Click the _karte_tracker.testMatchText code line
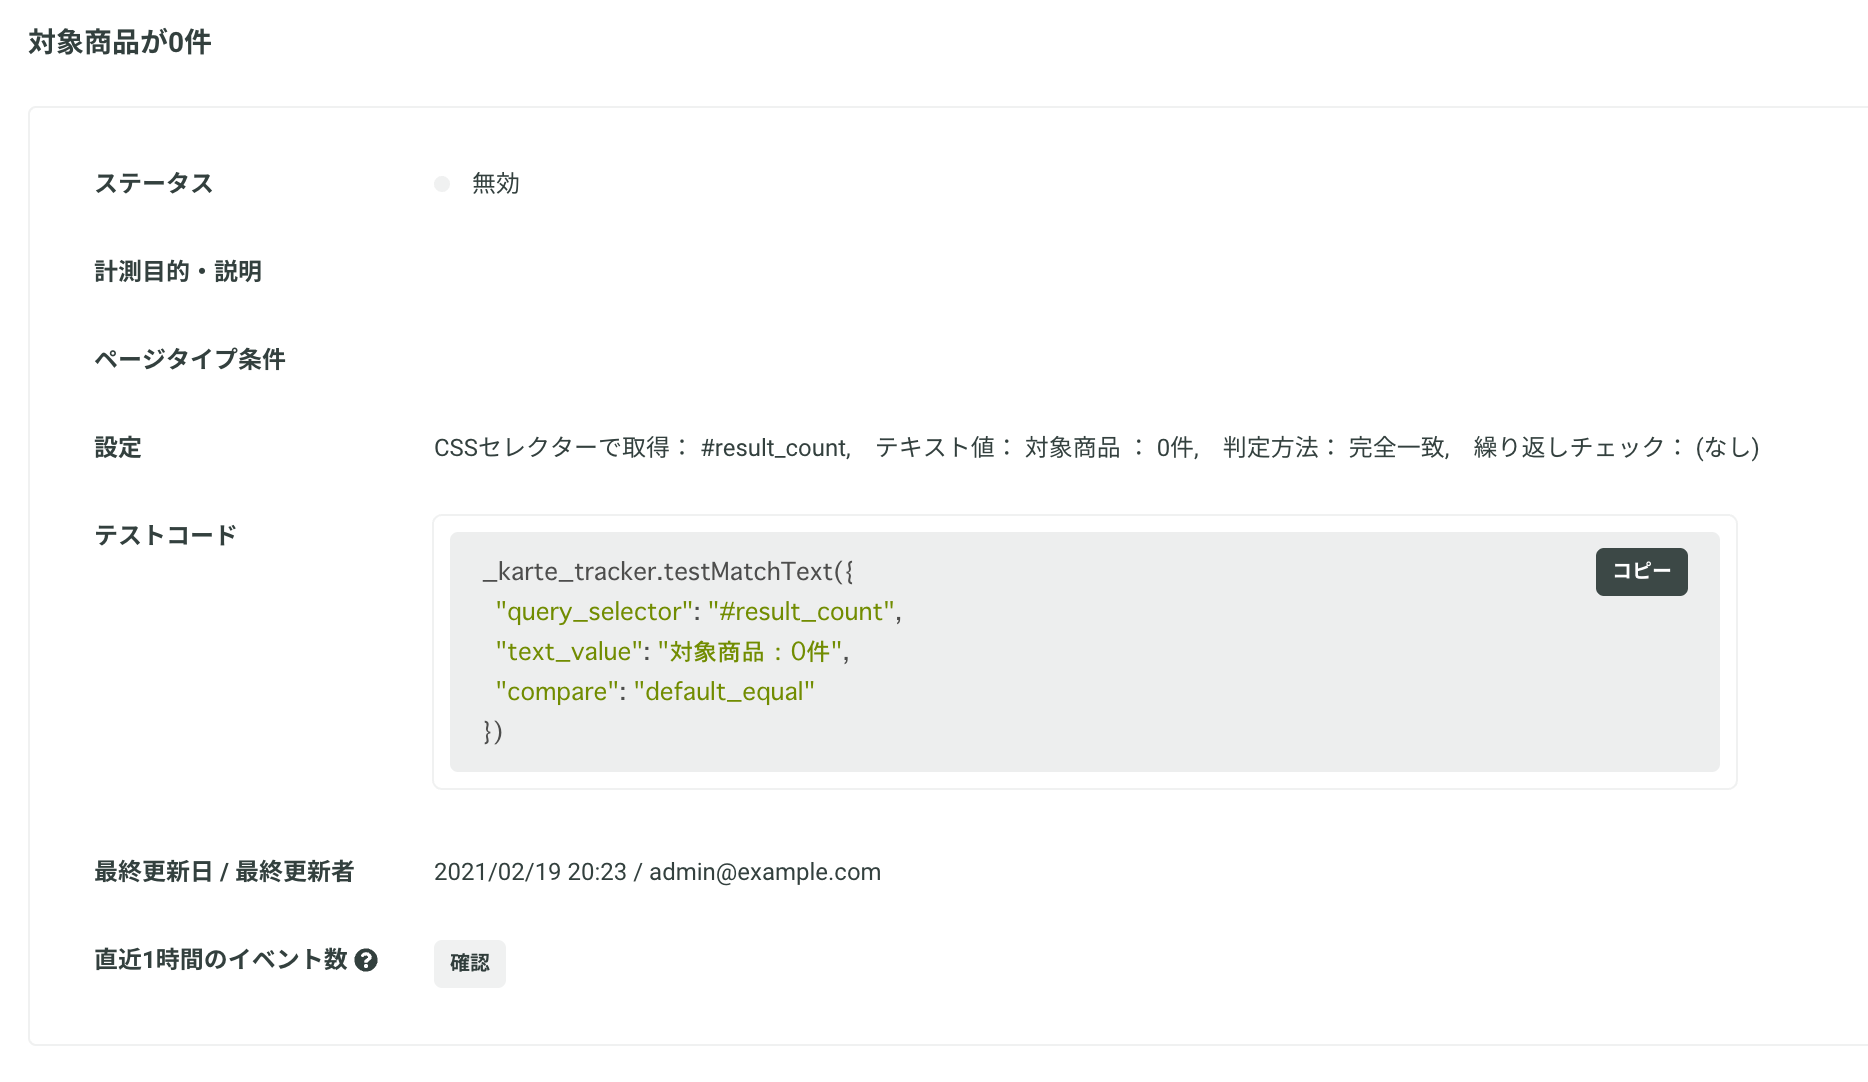 coord(668,572)
